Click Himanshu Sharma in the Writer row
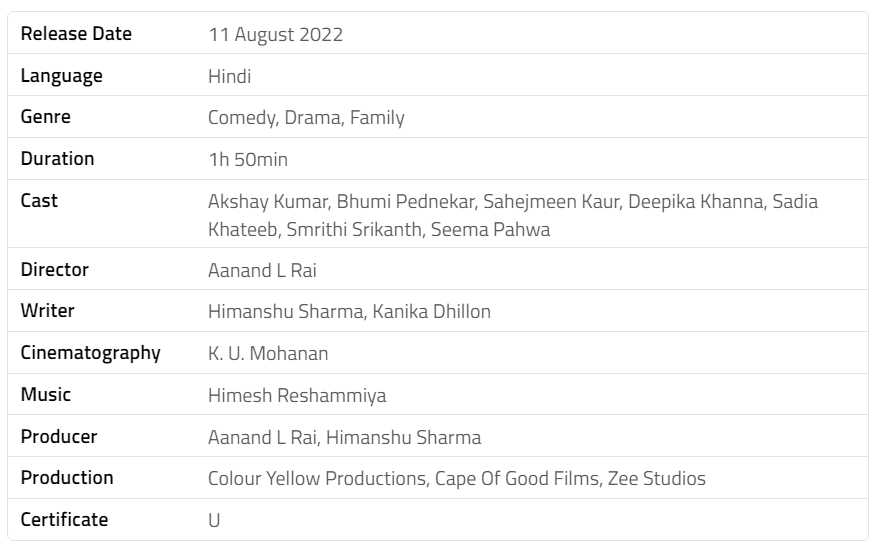The image size is (874, 551). point(285,312)
